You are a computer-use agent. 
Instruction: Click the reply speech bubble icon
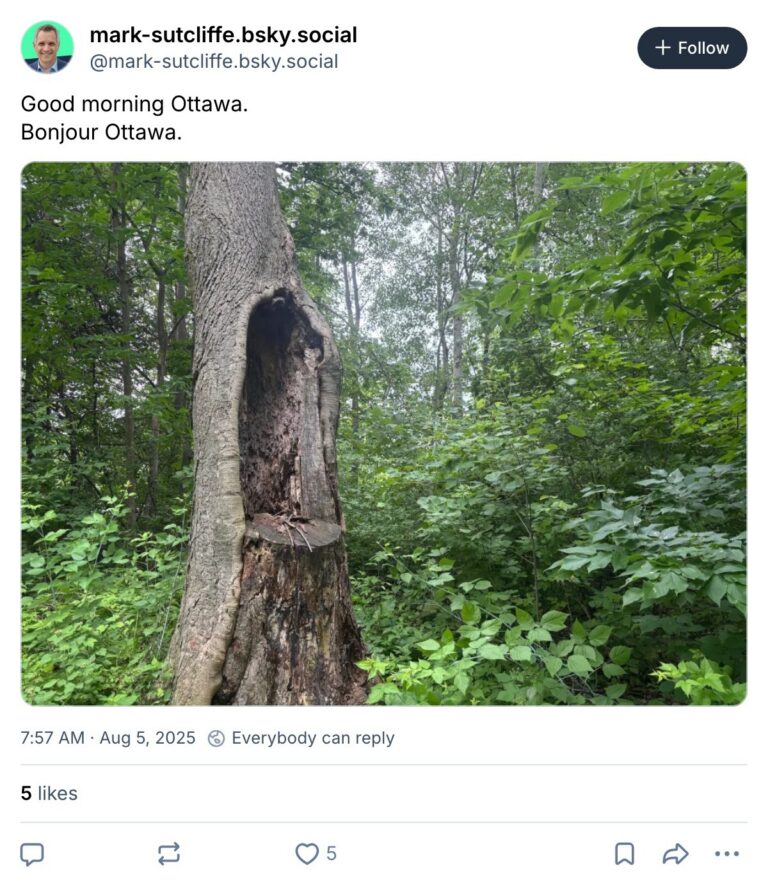pyautogui.click(x=32, y=854)
